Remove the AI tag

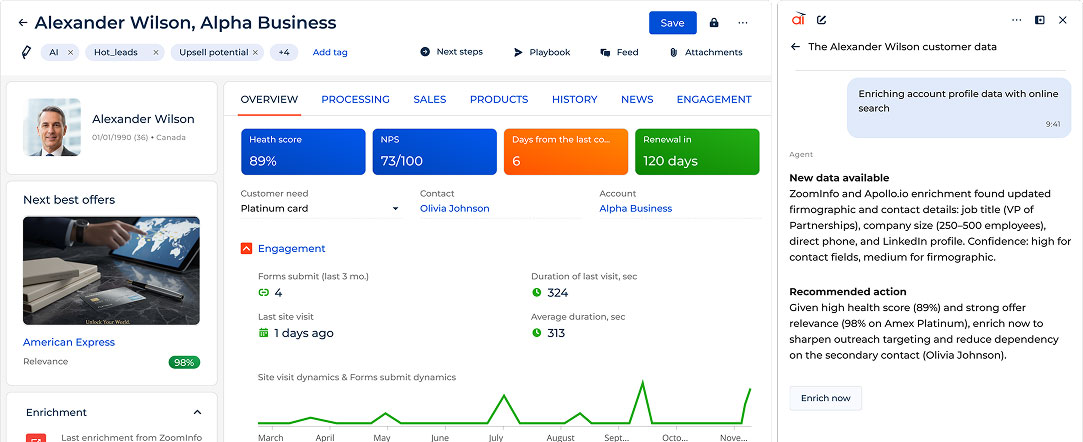pyautogui.click(x=70, y=52)
